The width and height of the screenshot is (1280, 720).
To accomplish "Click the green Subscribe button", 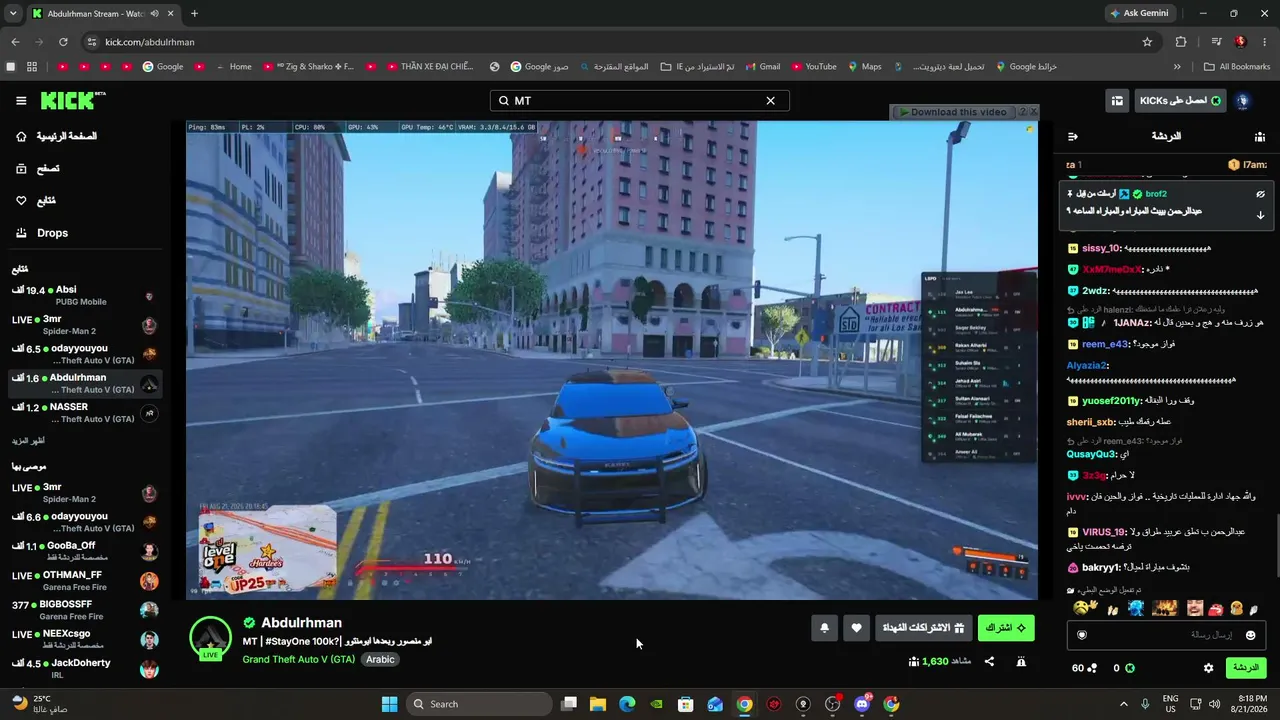I will tap(1006, 628).
